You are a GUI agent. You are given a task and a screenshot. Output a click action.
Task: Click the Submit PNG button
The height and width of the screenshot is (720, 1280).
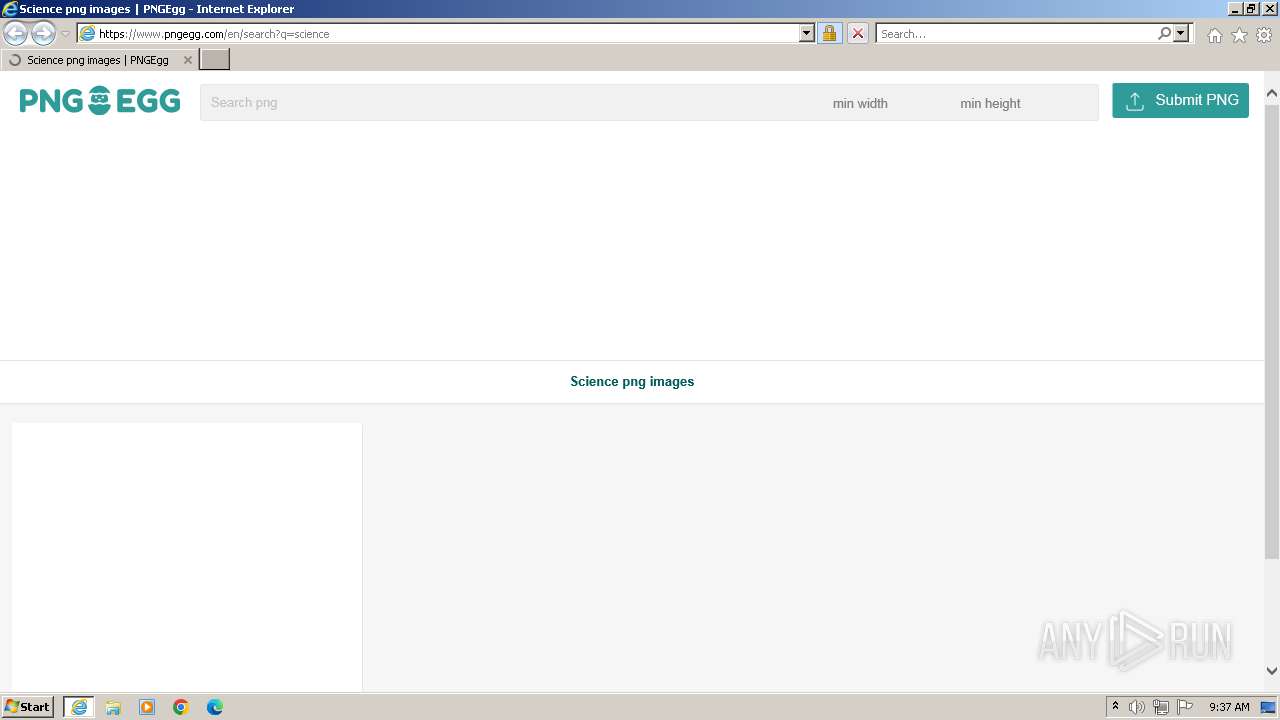click(1180, 100)
